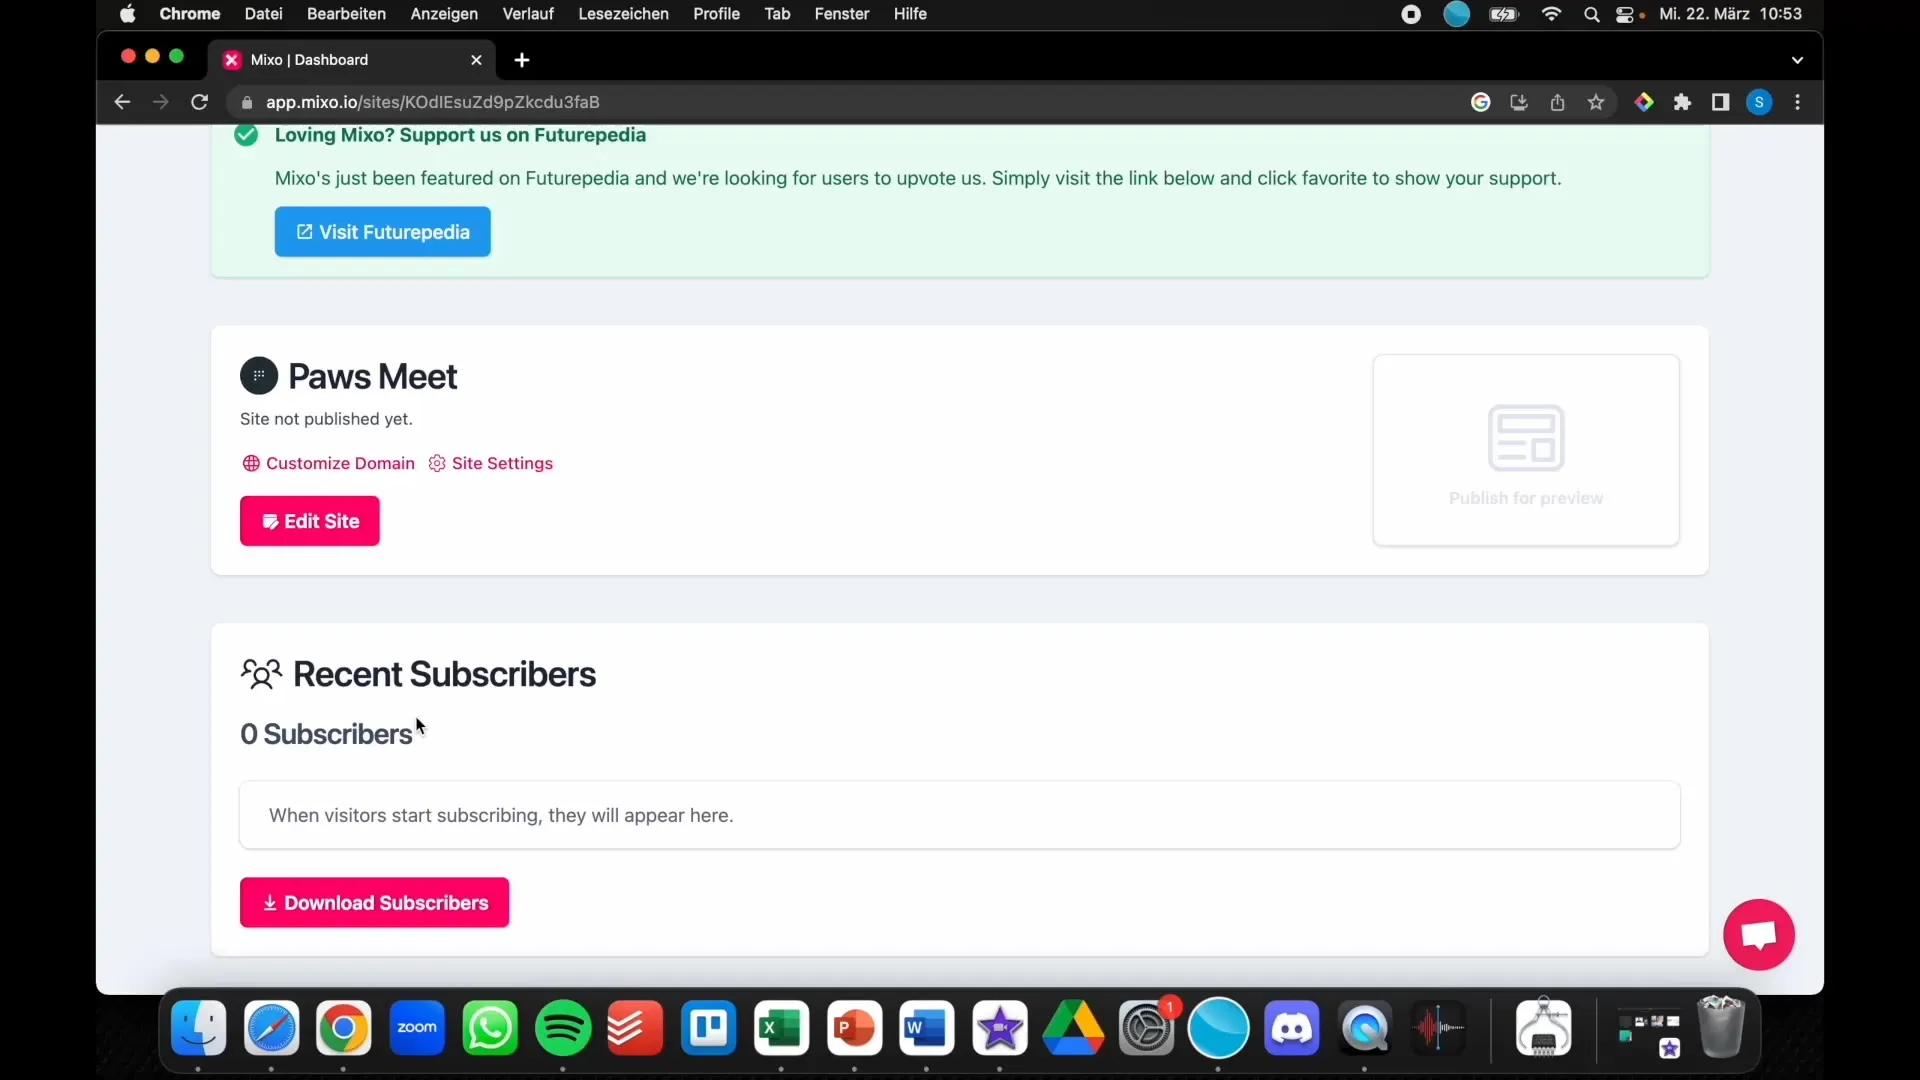Click the chat bubble support icon

1758,936
